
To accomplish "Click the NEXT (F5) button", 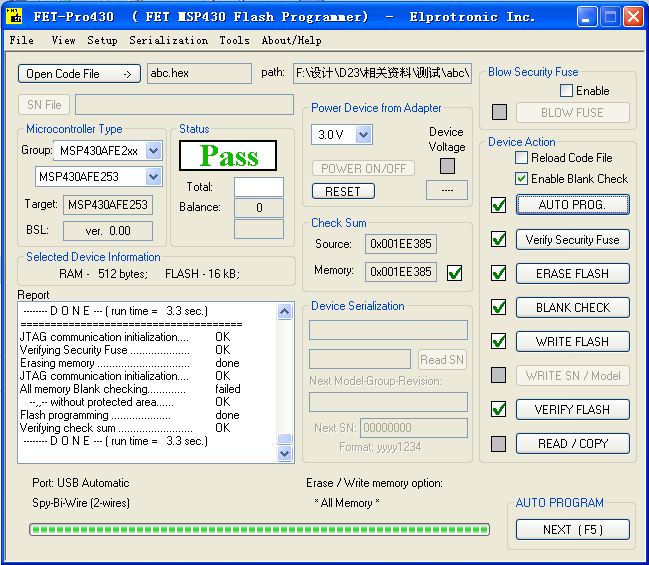I will 573,529.
